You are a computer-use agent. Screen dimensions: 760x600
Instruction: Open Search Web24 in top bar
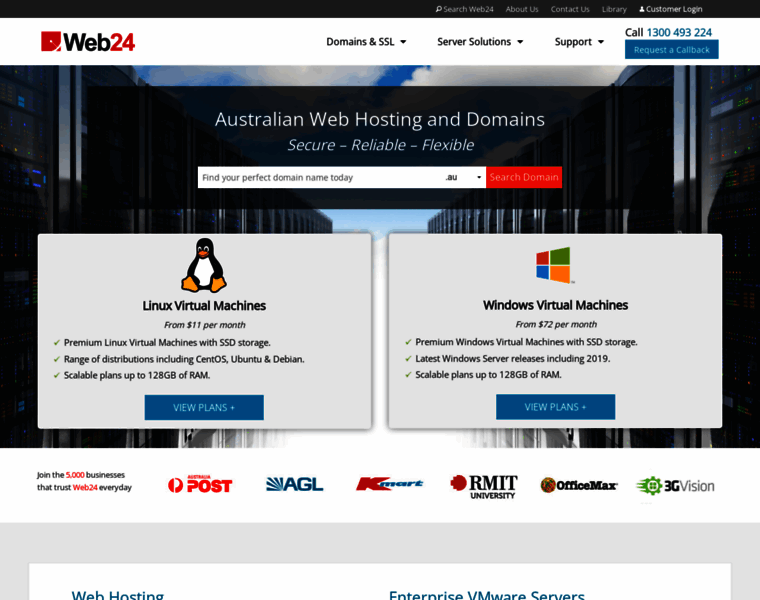(464, 9)
